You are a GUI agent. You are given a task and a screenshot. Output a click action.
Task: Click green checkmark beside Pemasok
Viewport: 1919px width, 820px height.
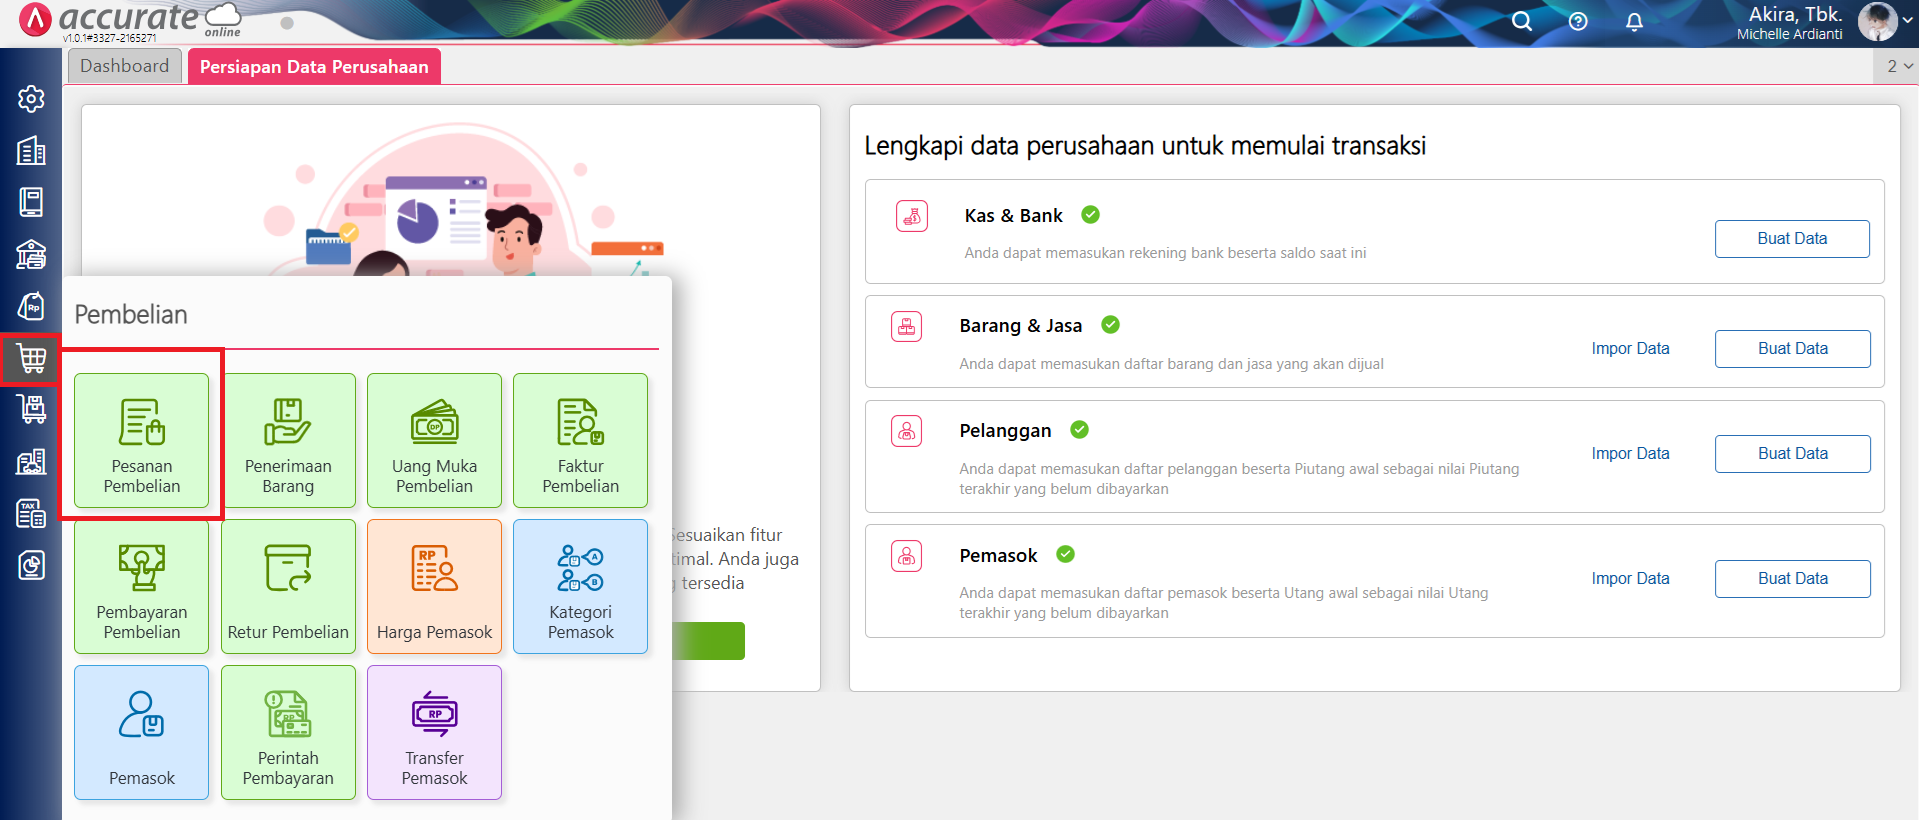(x=1066, y=555)
